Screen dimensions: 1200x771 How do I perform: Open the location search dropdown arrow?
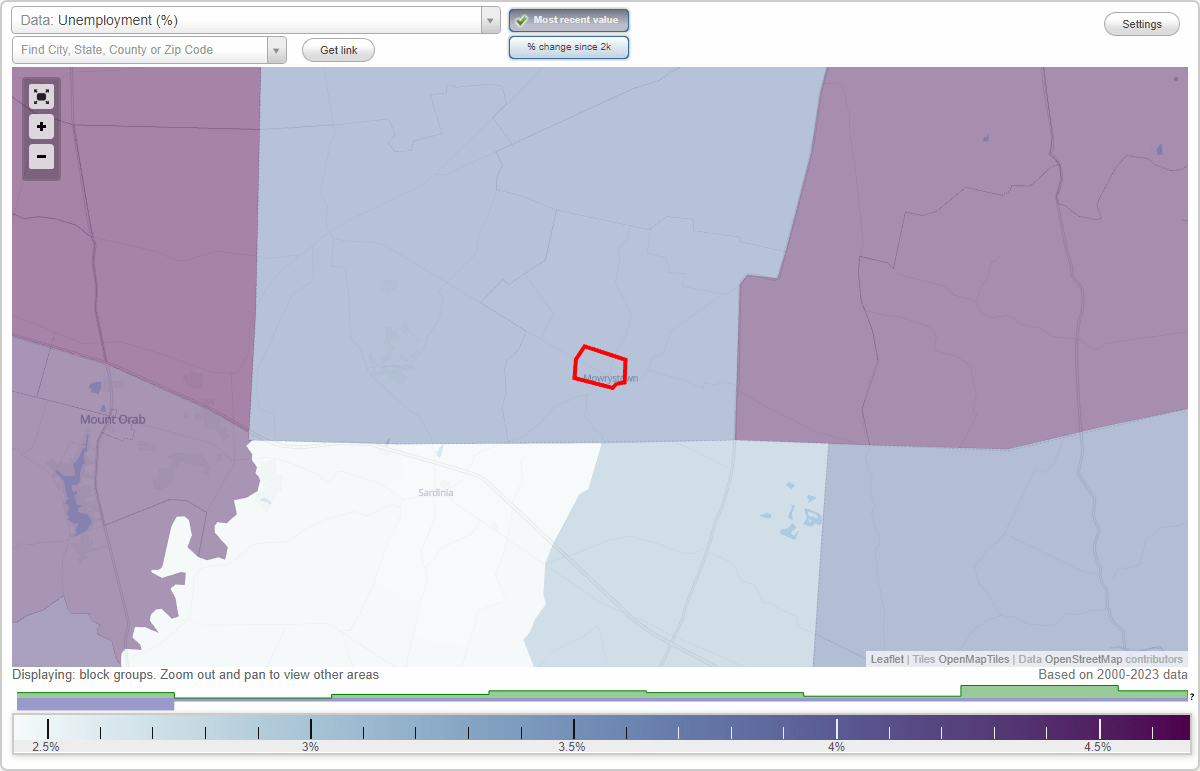coord(277,49)
